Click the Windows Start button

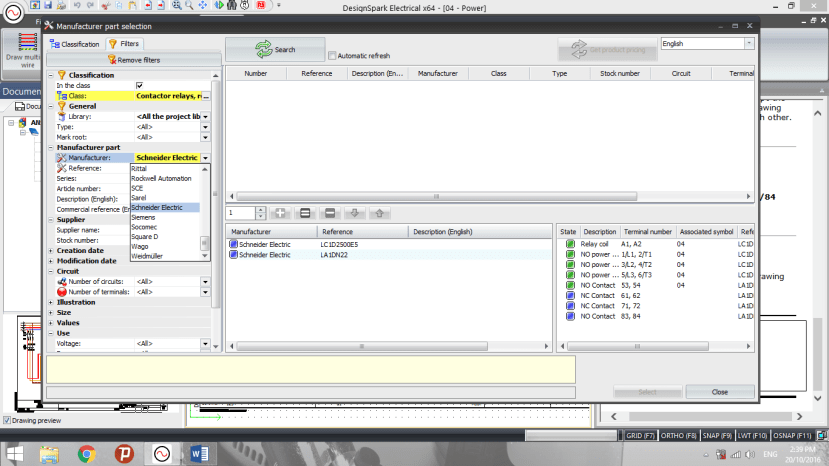click(x=14, y=454)
